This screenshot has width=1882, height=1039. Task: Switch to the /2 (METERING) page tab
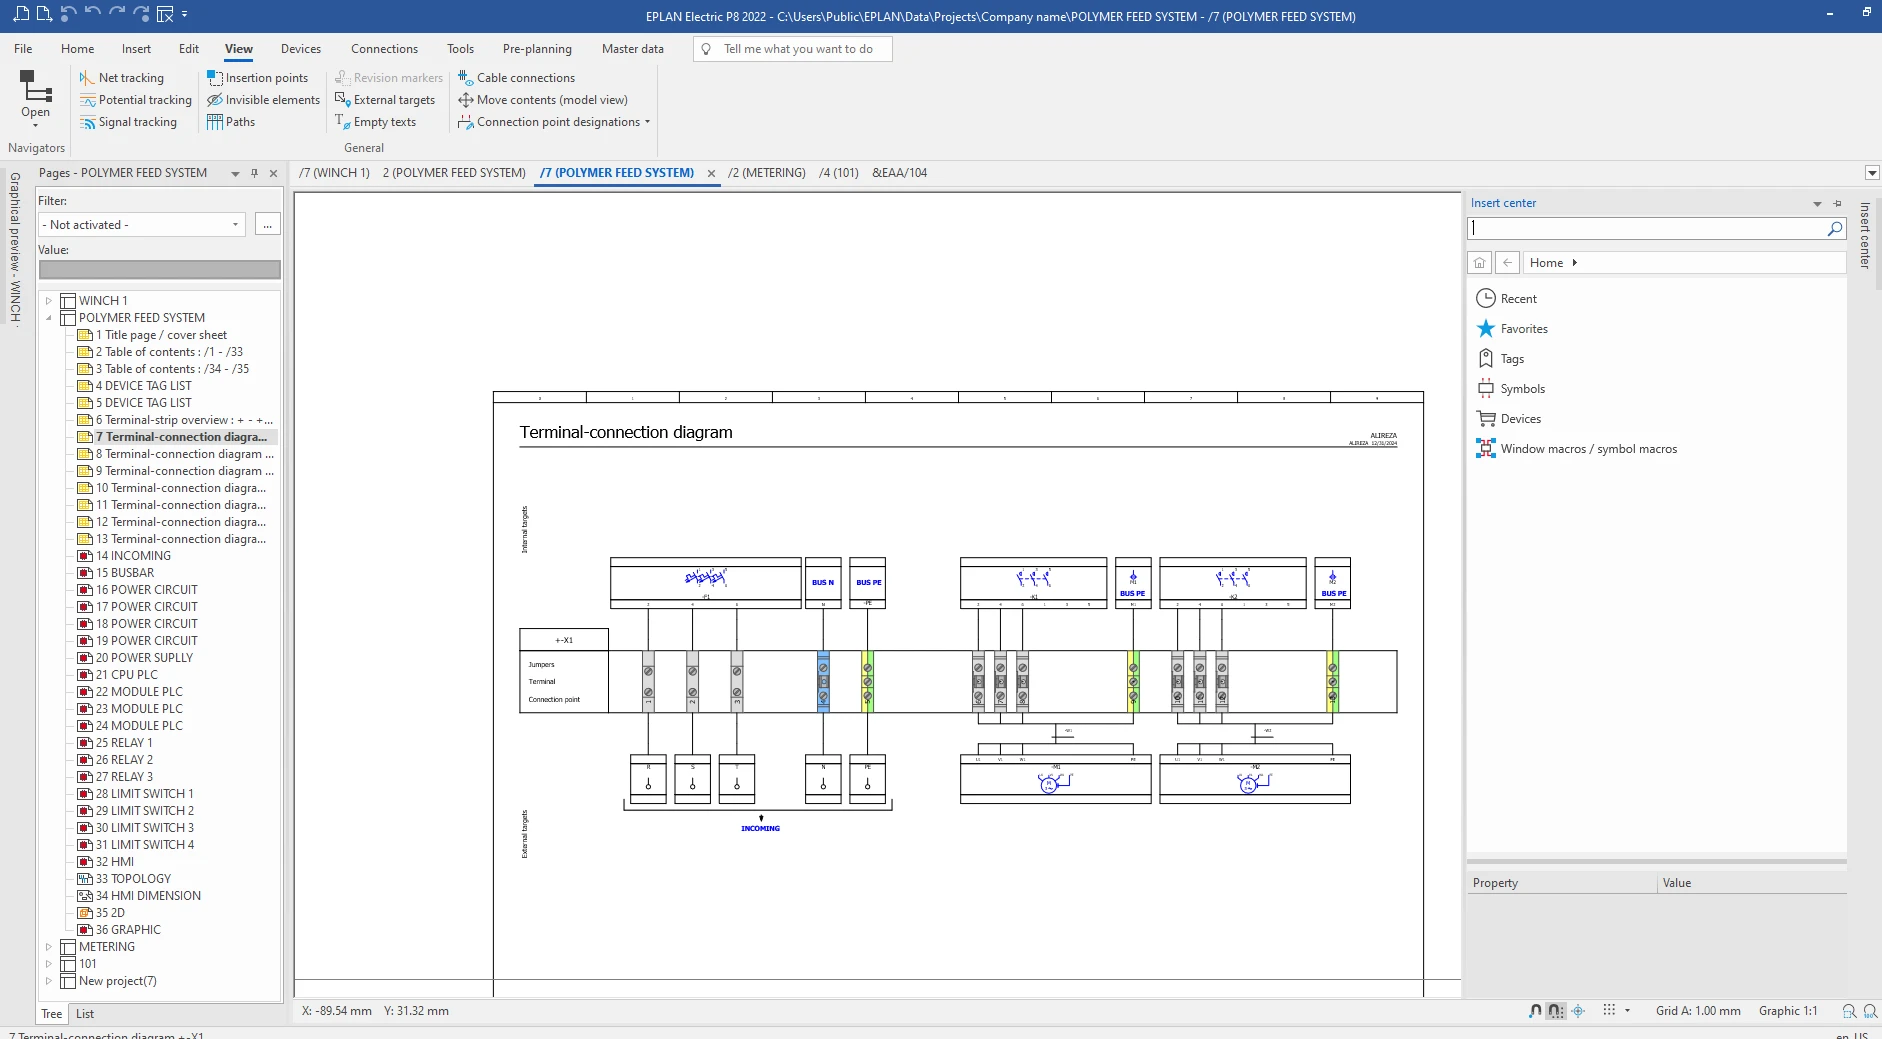pyautogui.click(x=766, y=173)
